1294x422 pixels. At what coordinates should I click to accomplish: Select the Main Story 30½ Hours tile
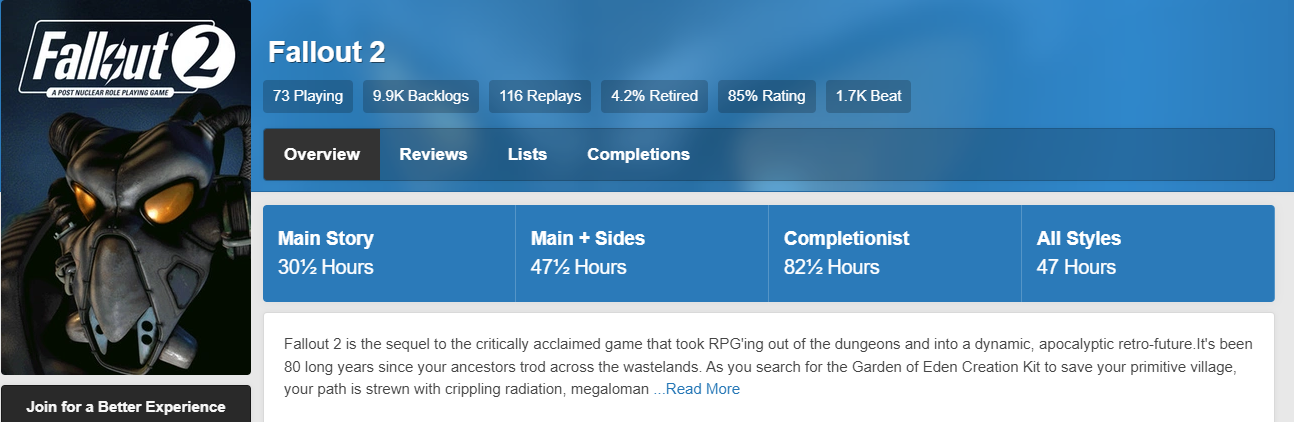389,253
